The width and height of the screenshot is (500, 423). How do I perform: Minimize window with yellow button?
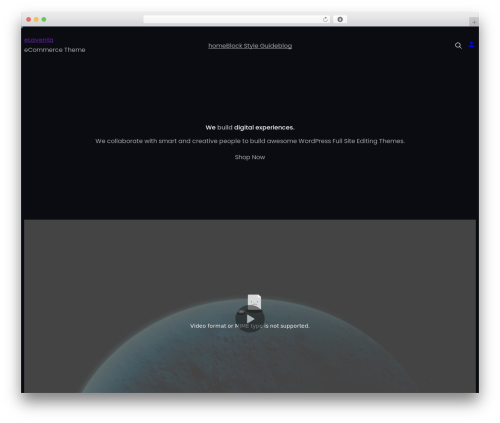[36, 20]
